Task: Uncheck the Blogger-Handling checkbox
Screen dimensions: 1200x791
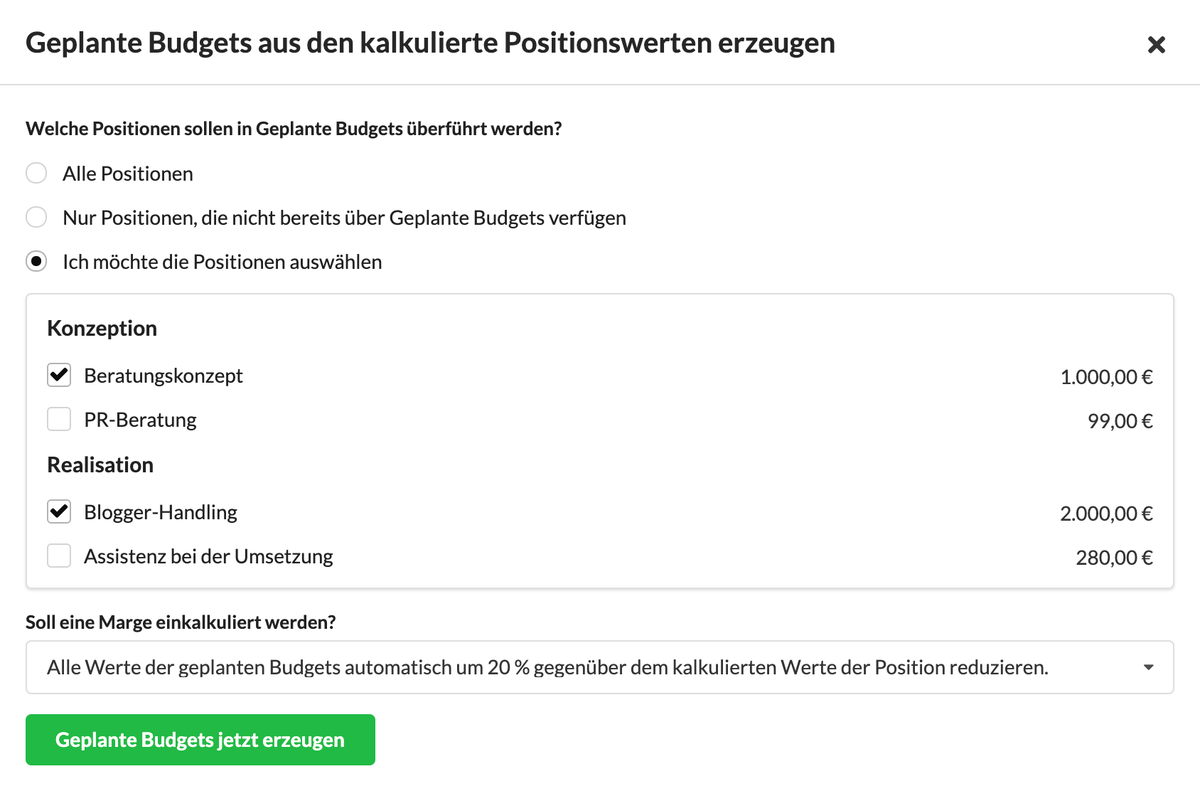Action: click(x=59, y=512)
